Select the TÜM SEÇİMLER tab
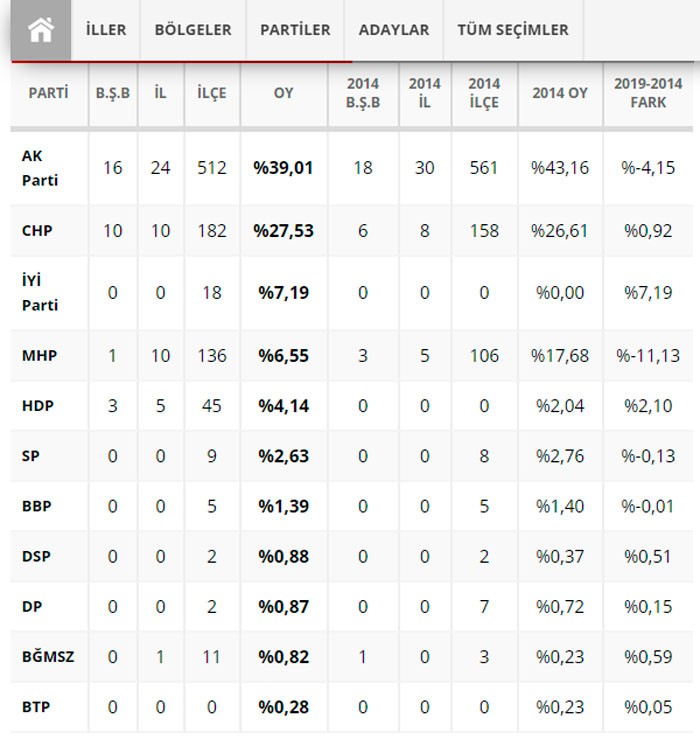 click(x=513, y=30)
